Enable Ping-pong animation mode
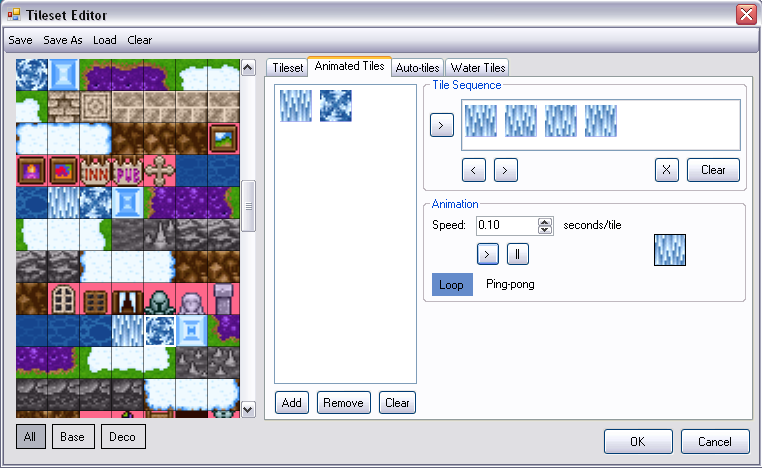 510,284
